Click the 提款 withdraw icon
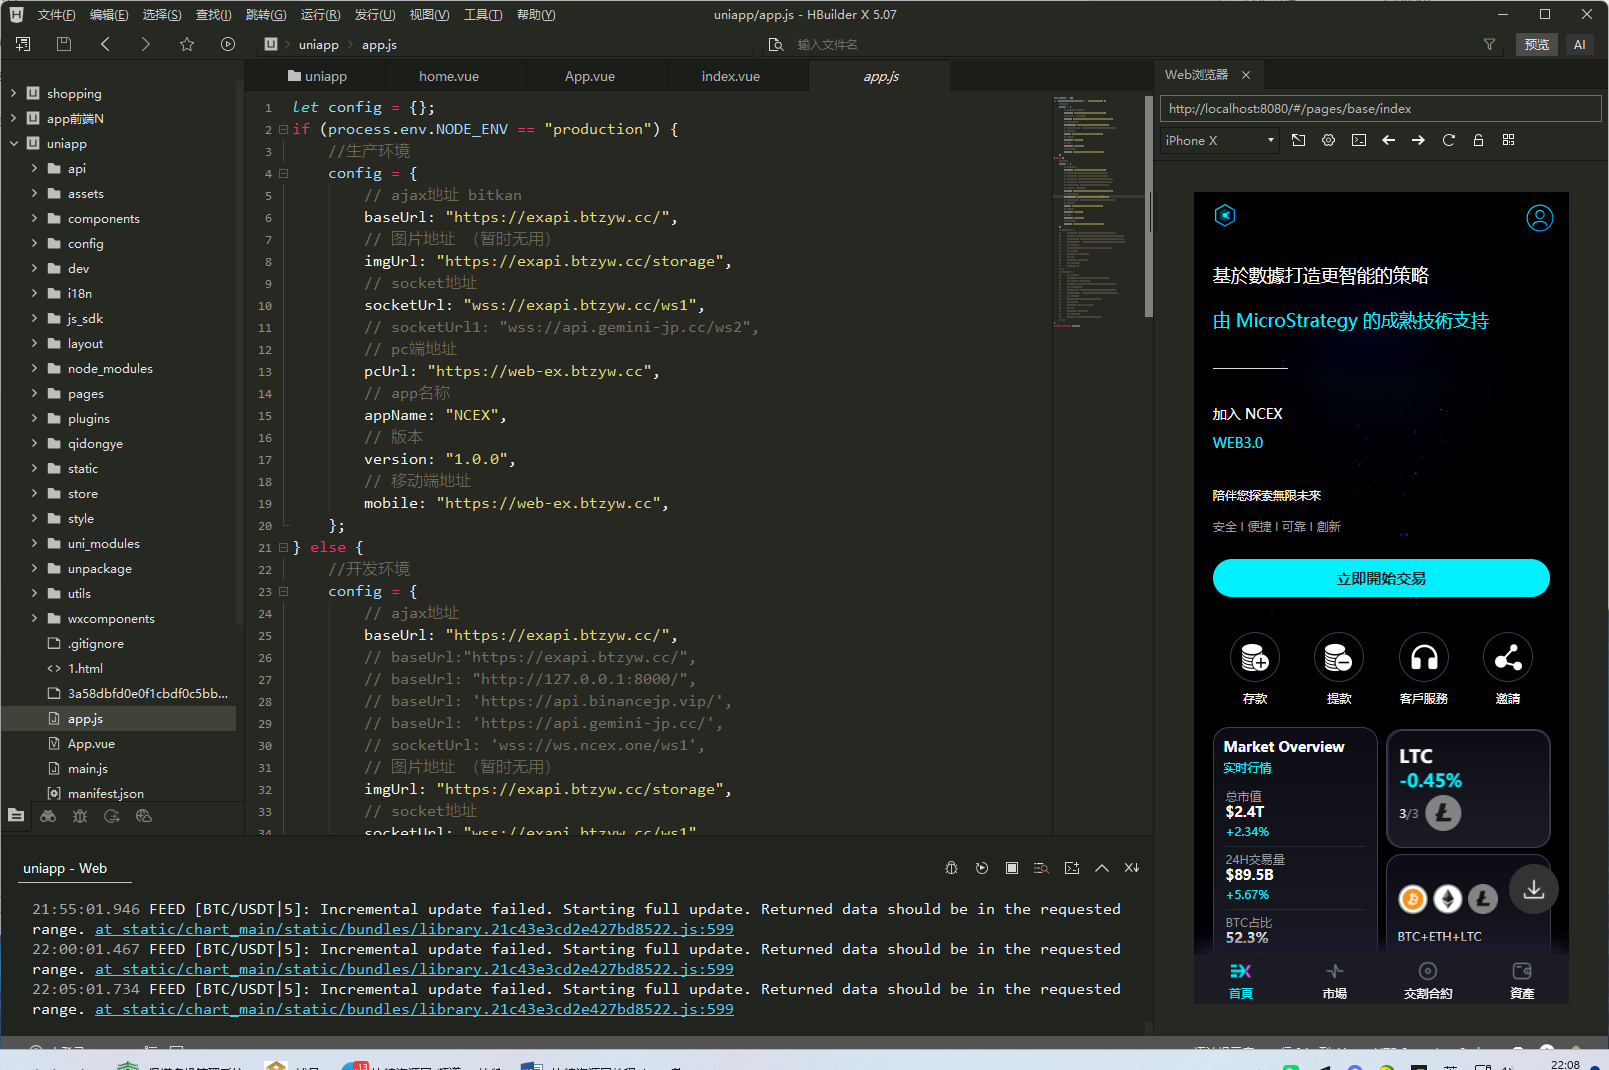 click(x=1339, y=658)
